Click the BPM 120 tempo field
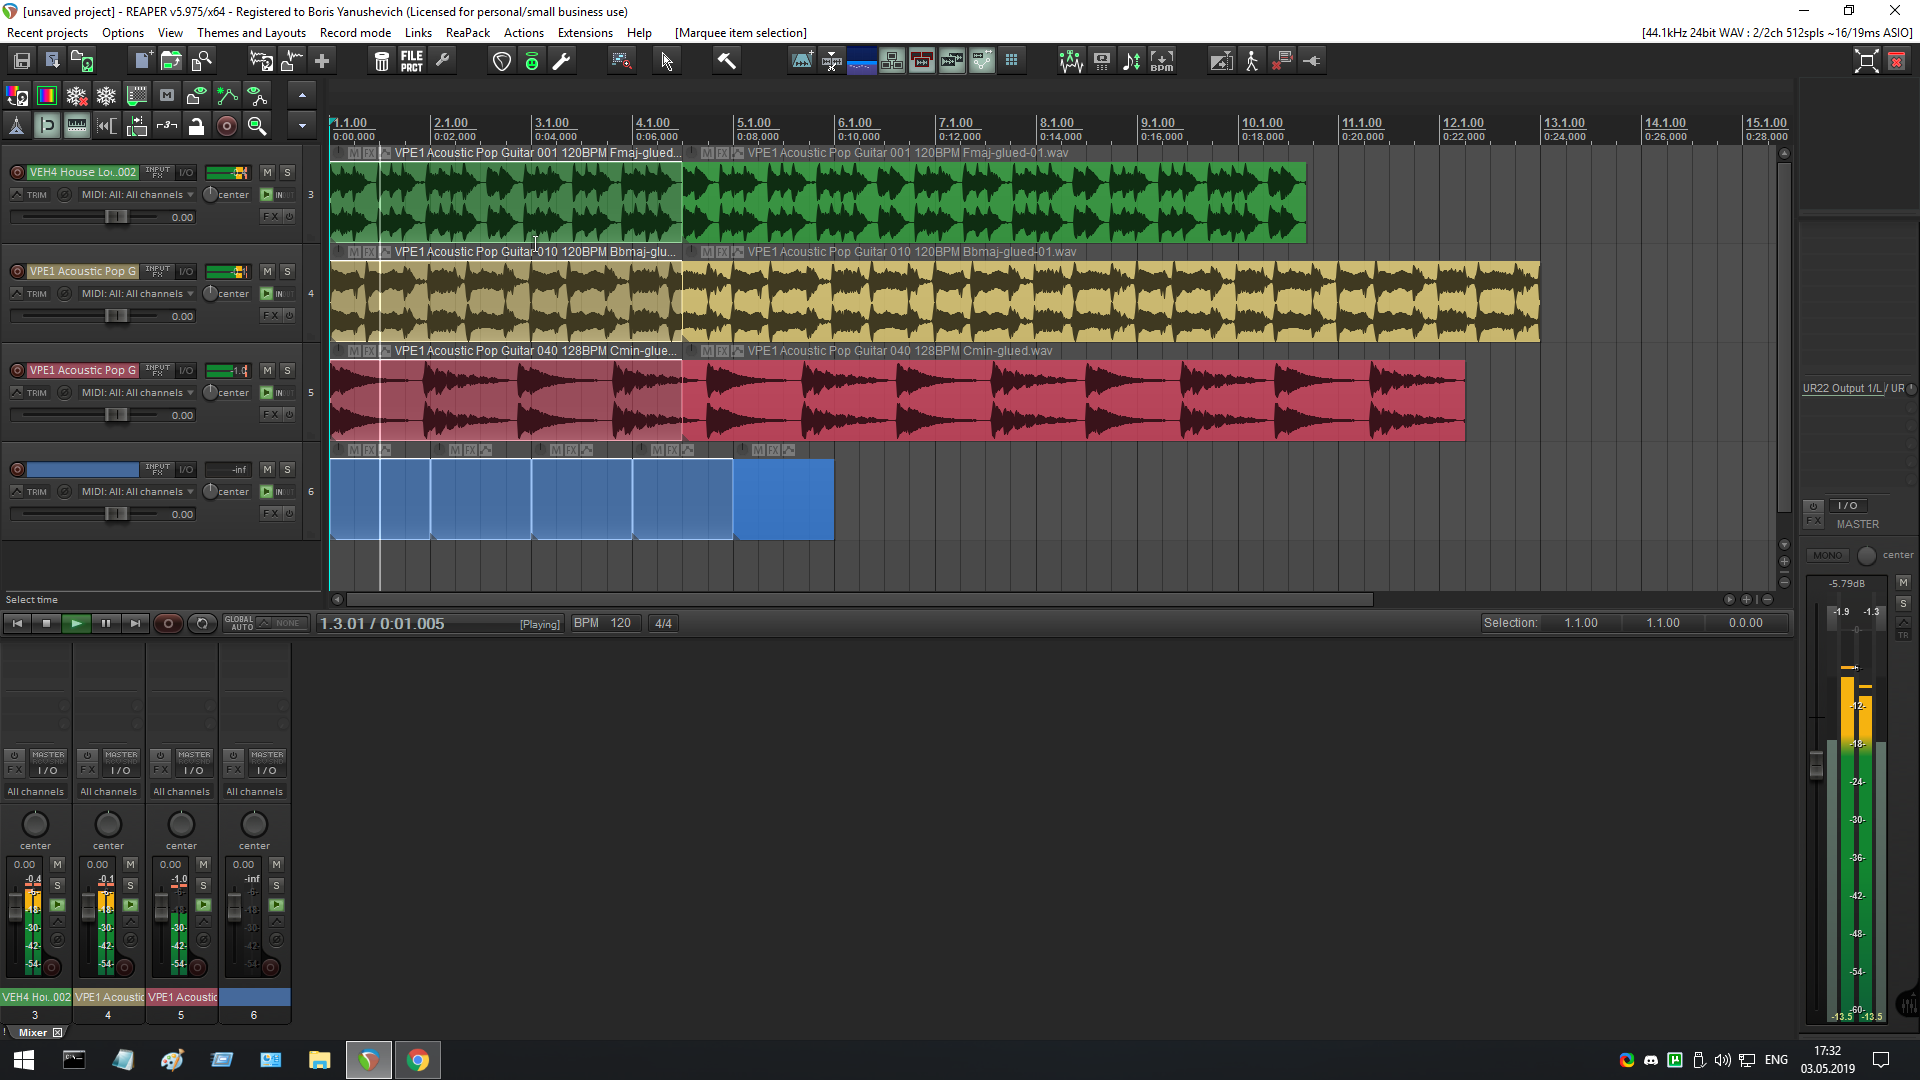Viewport: 1920px width, 1080px height. click(620, 623)
